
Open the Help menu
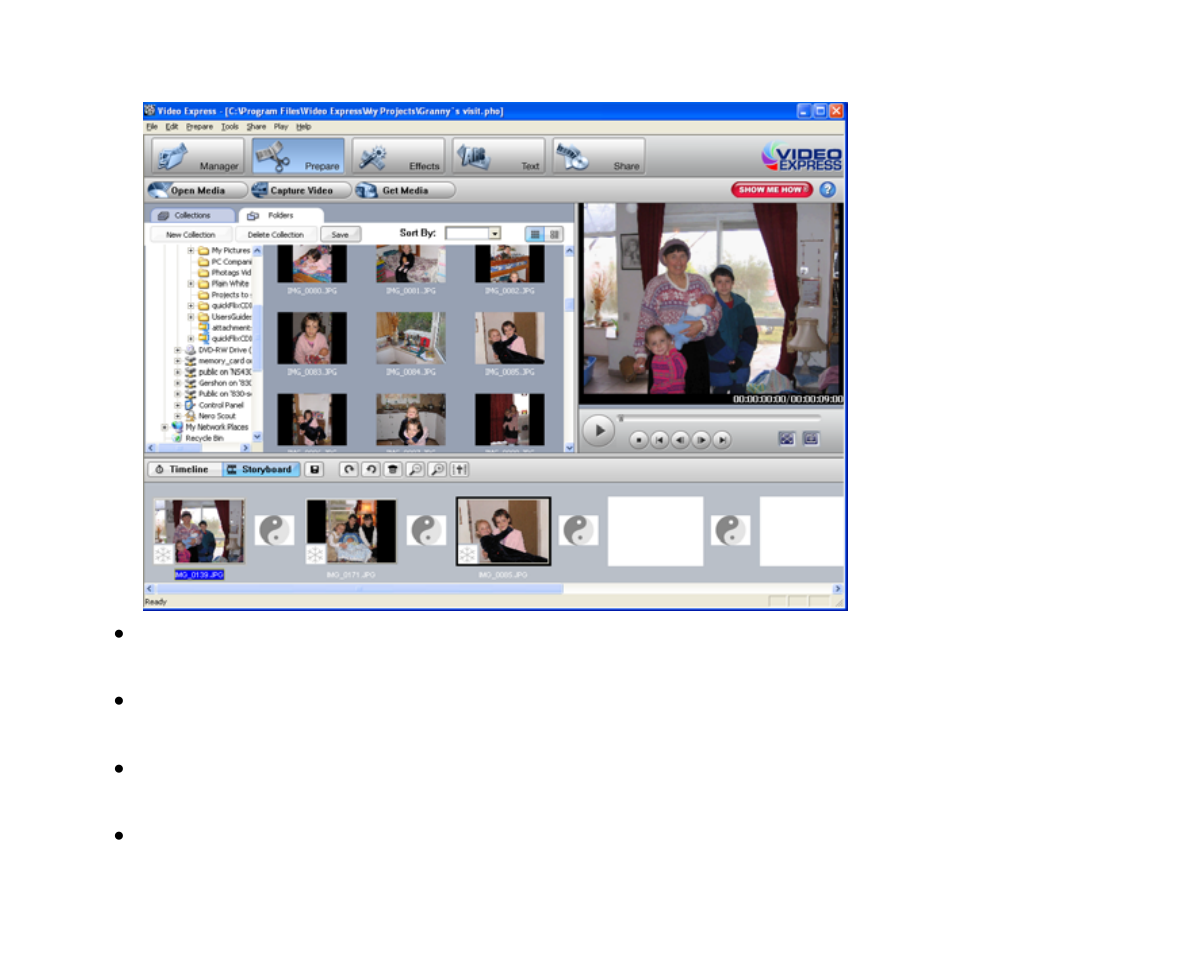point(304,127)
